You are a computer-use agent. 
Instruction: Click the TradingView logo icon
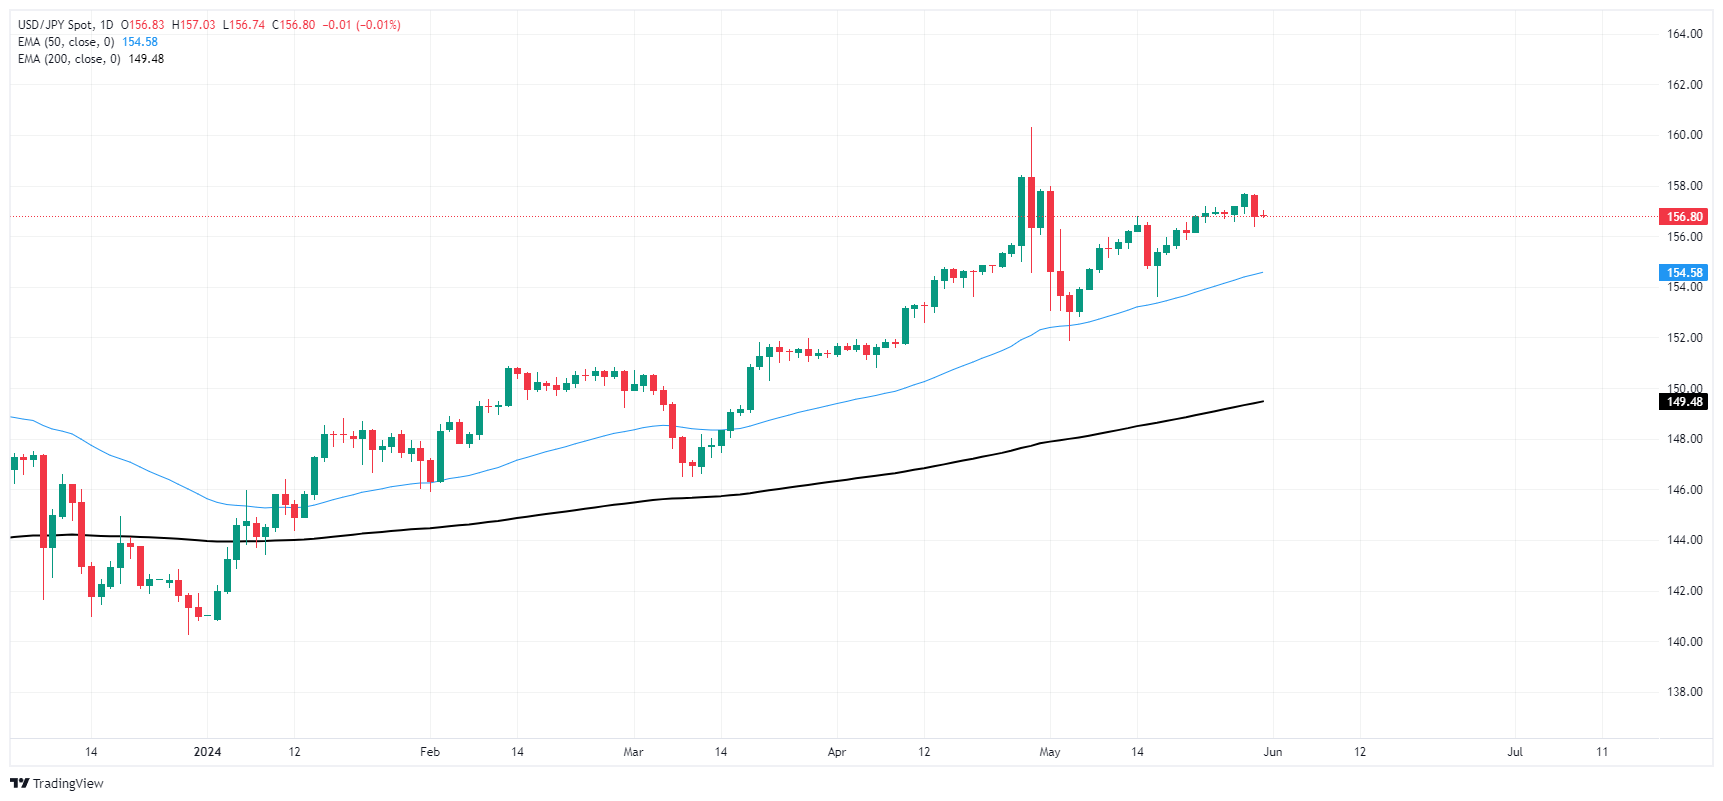click(20, 783)
